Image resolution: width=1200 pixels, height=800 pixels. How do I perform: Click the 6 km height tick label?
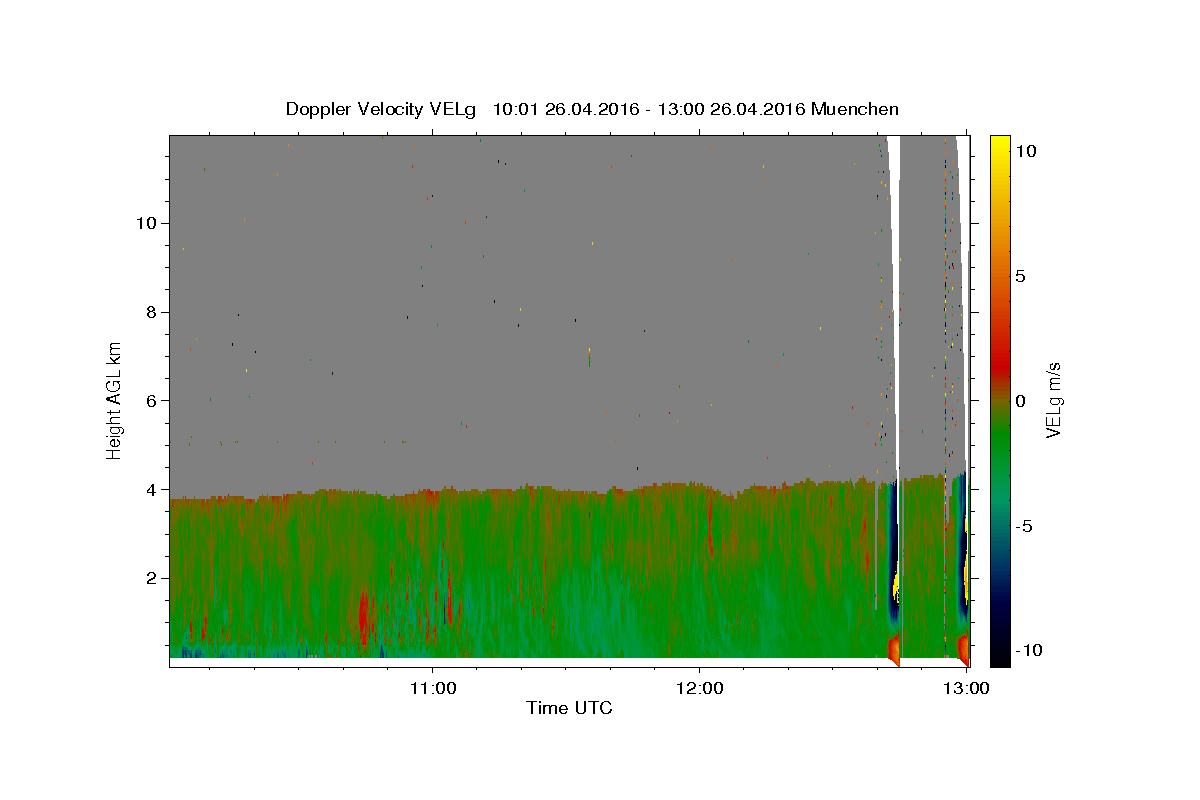tap(152, 401)
